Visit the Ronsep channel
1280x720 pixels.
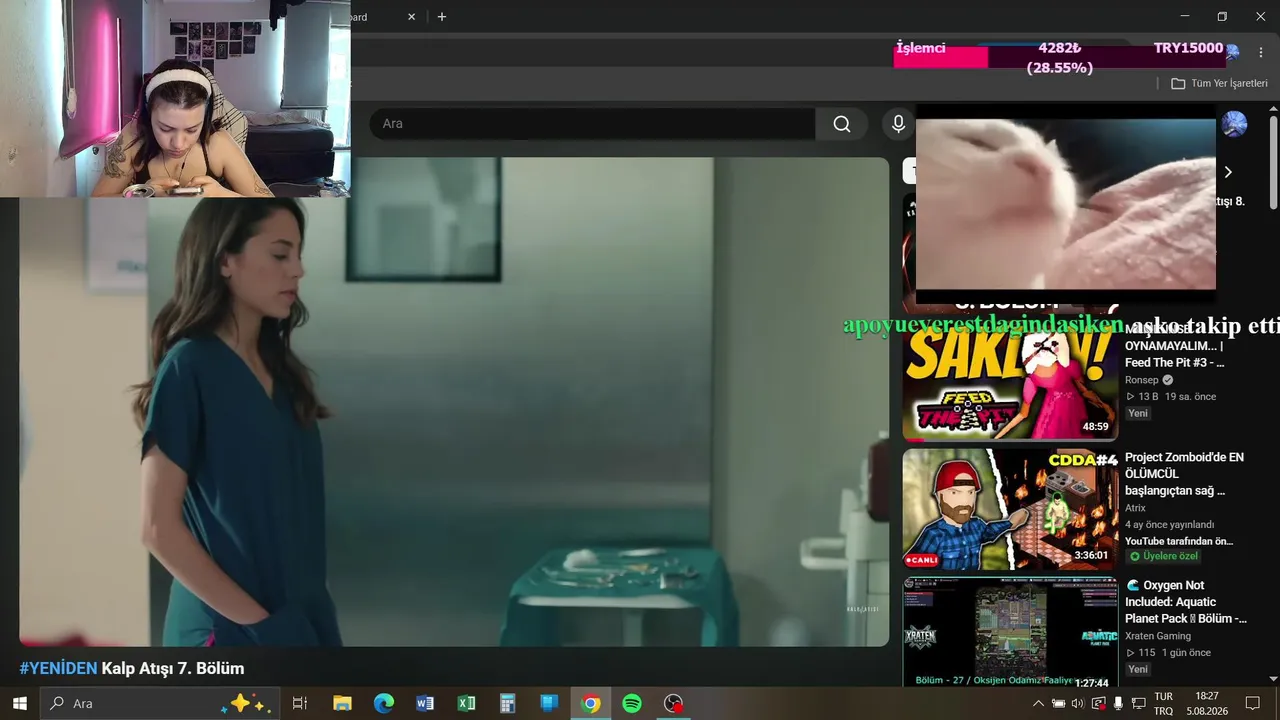[x=1142, y=380]
